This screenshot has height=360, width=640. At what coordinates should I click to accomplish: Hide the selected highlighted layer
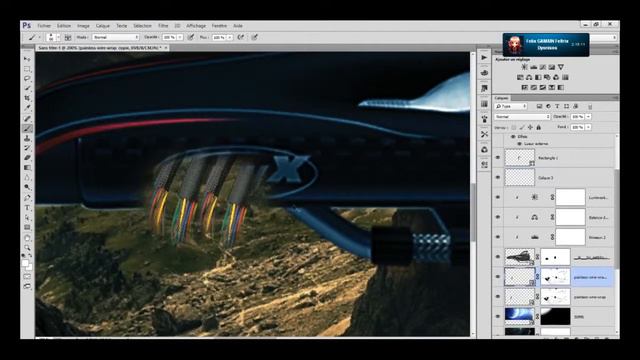pos(498,277)
